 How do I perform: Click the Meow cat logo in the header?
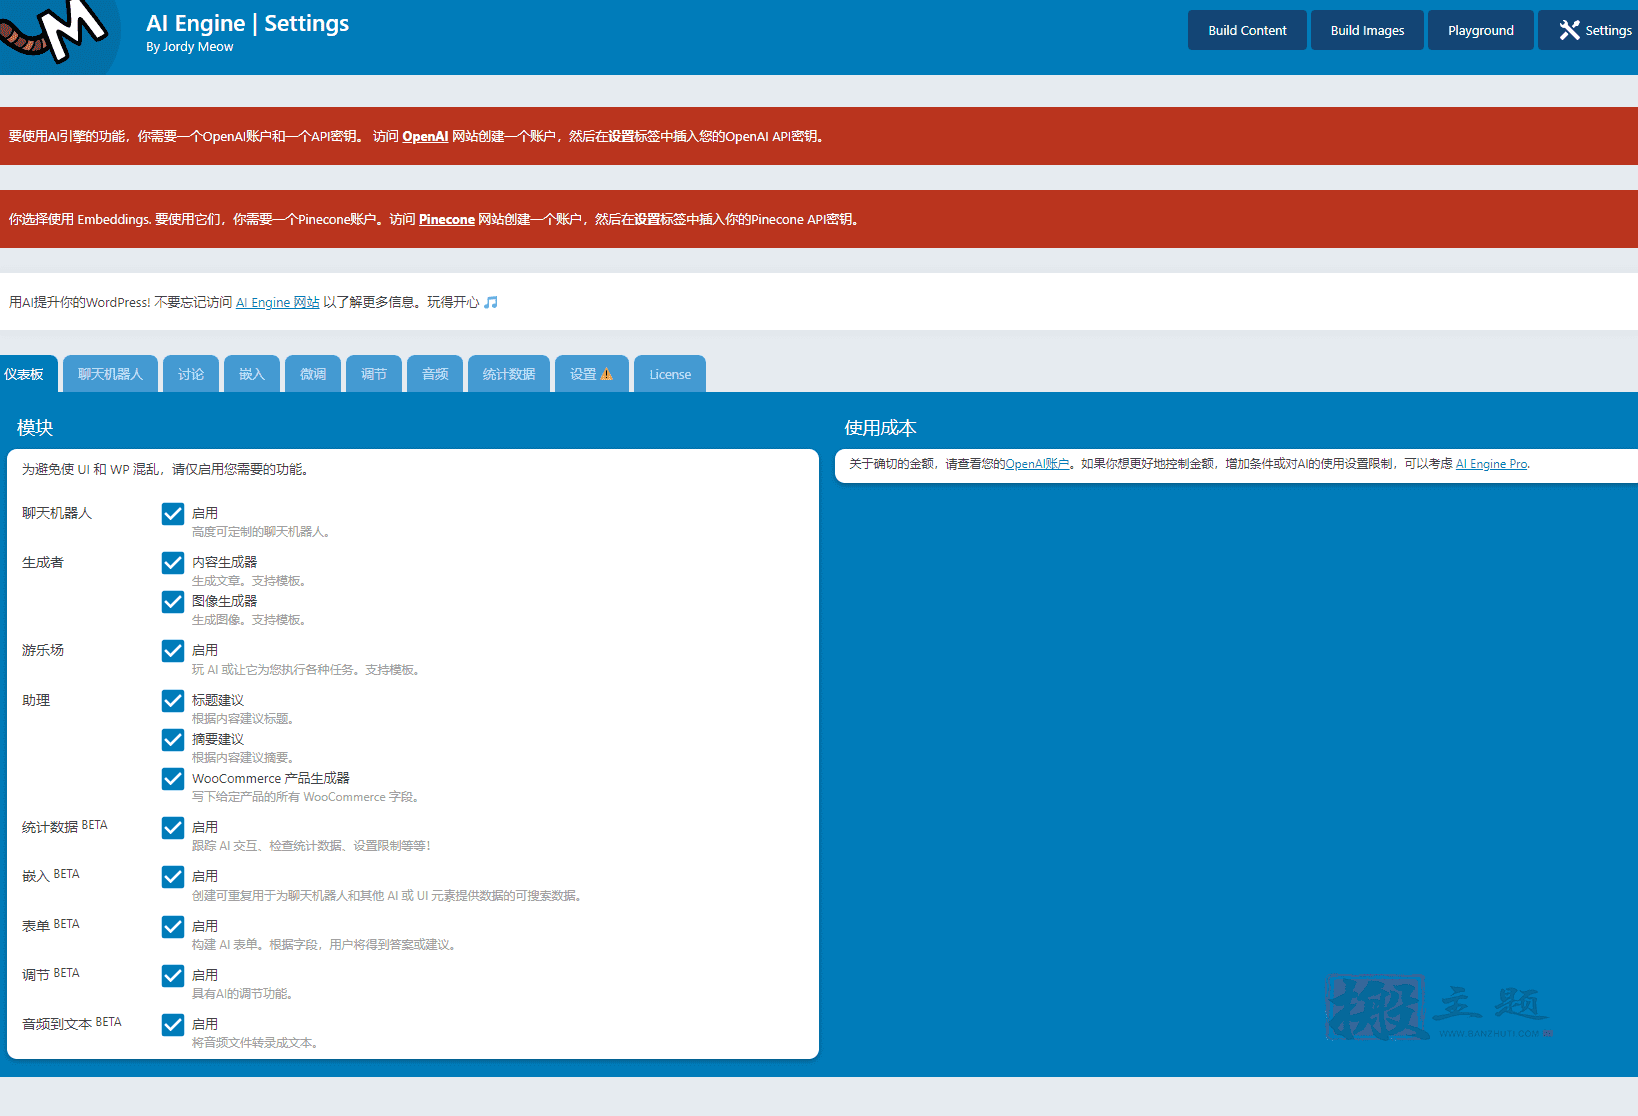point(55,34)
